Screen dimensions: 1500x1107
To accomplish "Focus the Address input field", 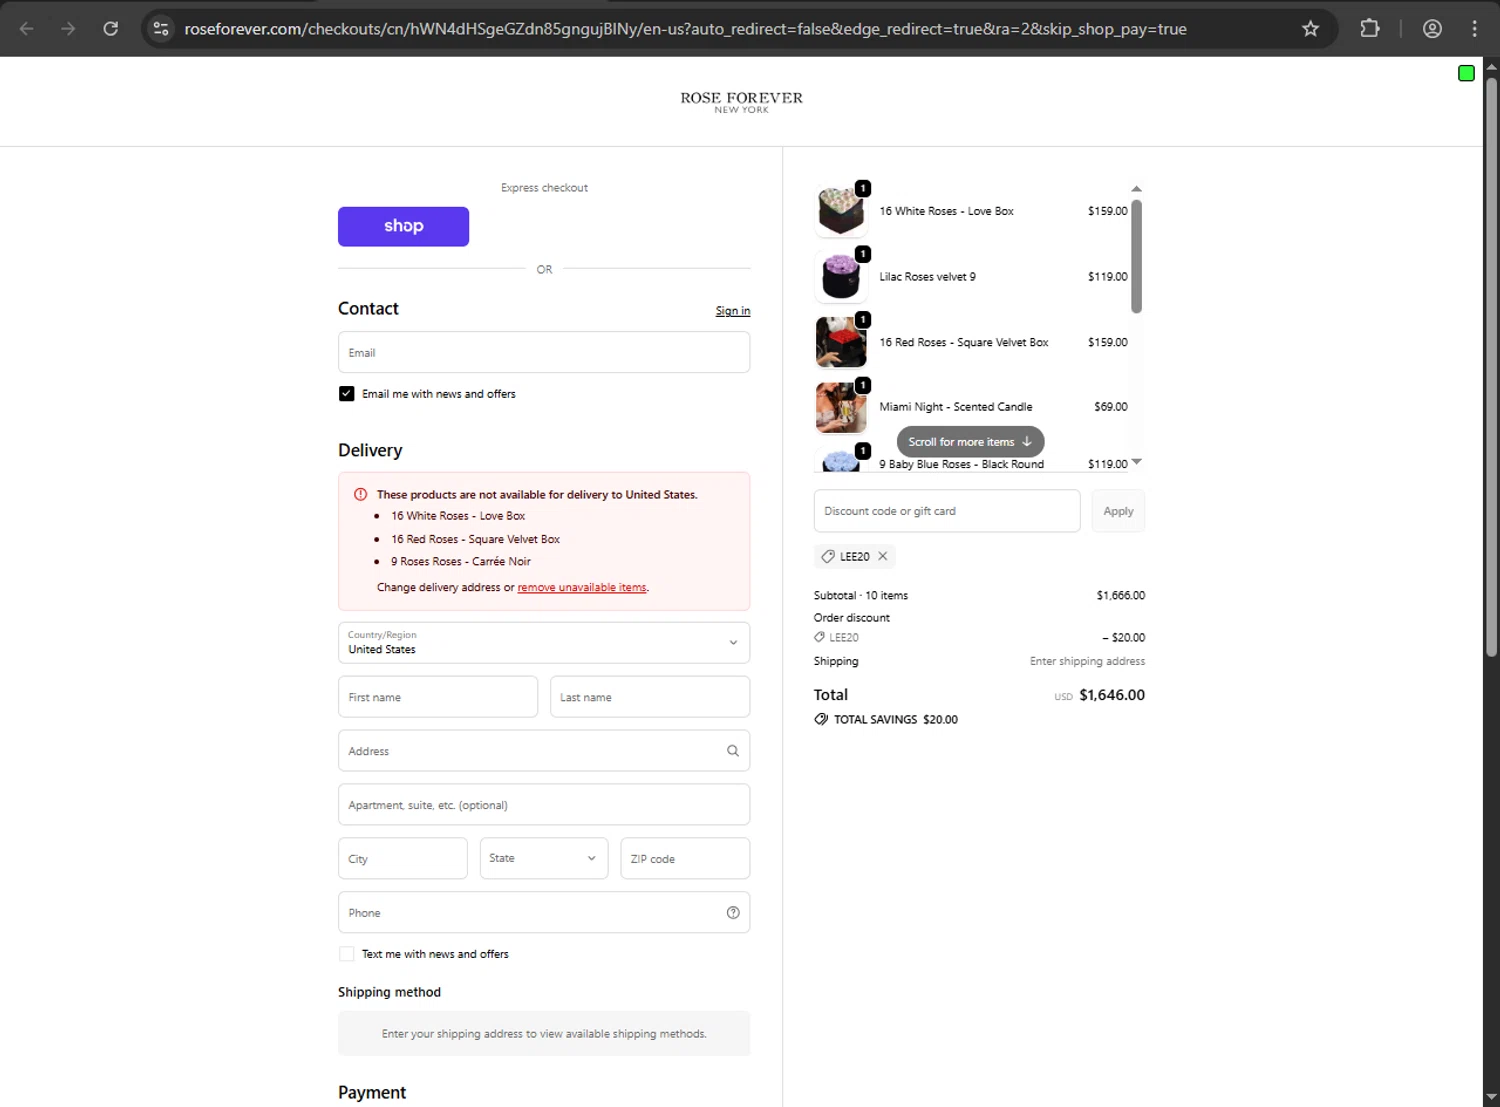I will pyautogui.click(x=544, y=751).
